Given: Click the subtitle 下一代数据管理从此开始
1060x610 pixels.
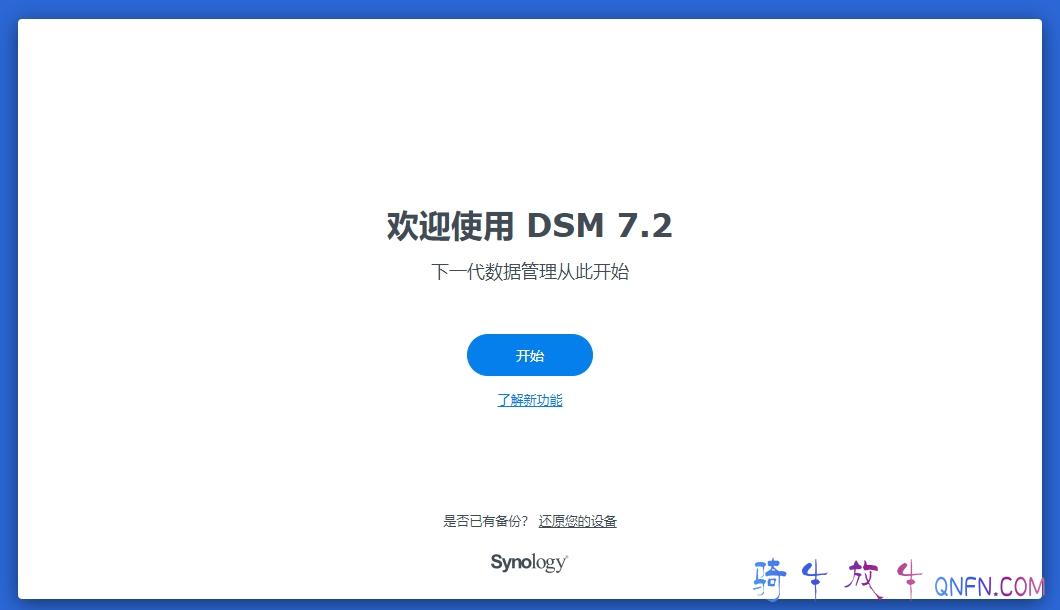Looking at the screenshot, I should click(x=530, y=272).
